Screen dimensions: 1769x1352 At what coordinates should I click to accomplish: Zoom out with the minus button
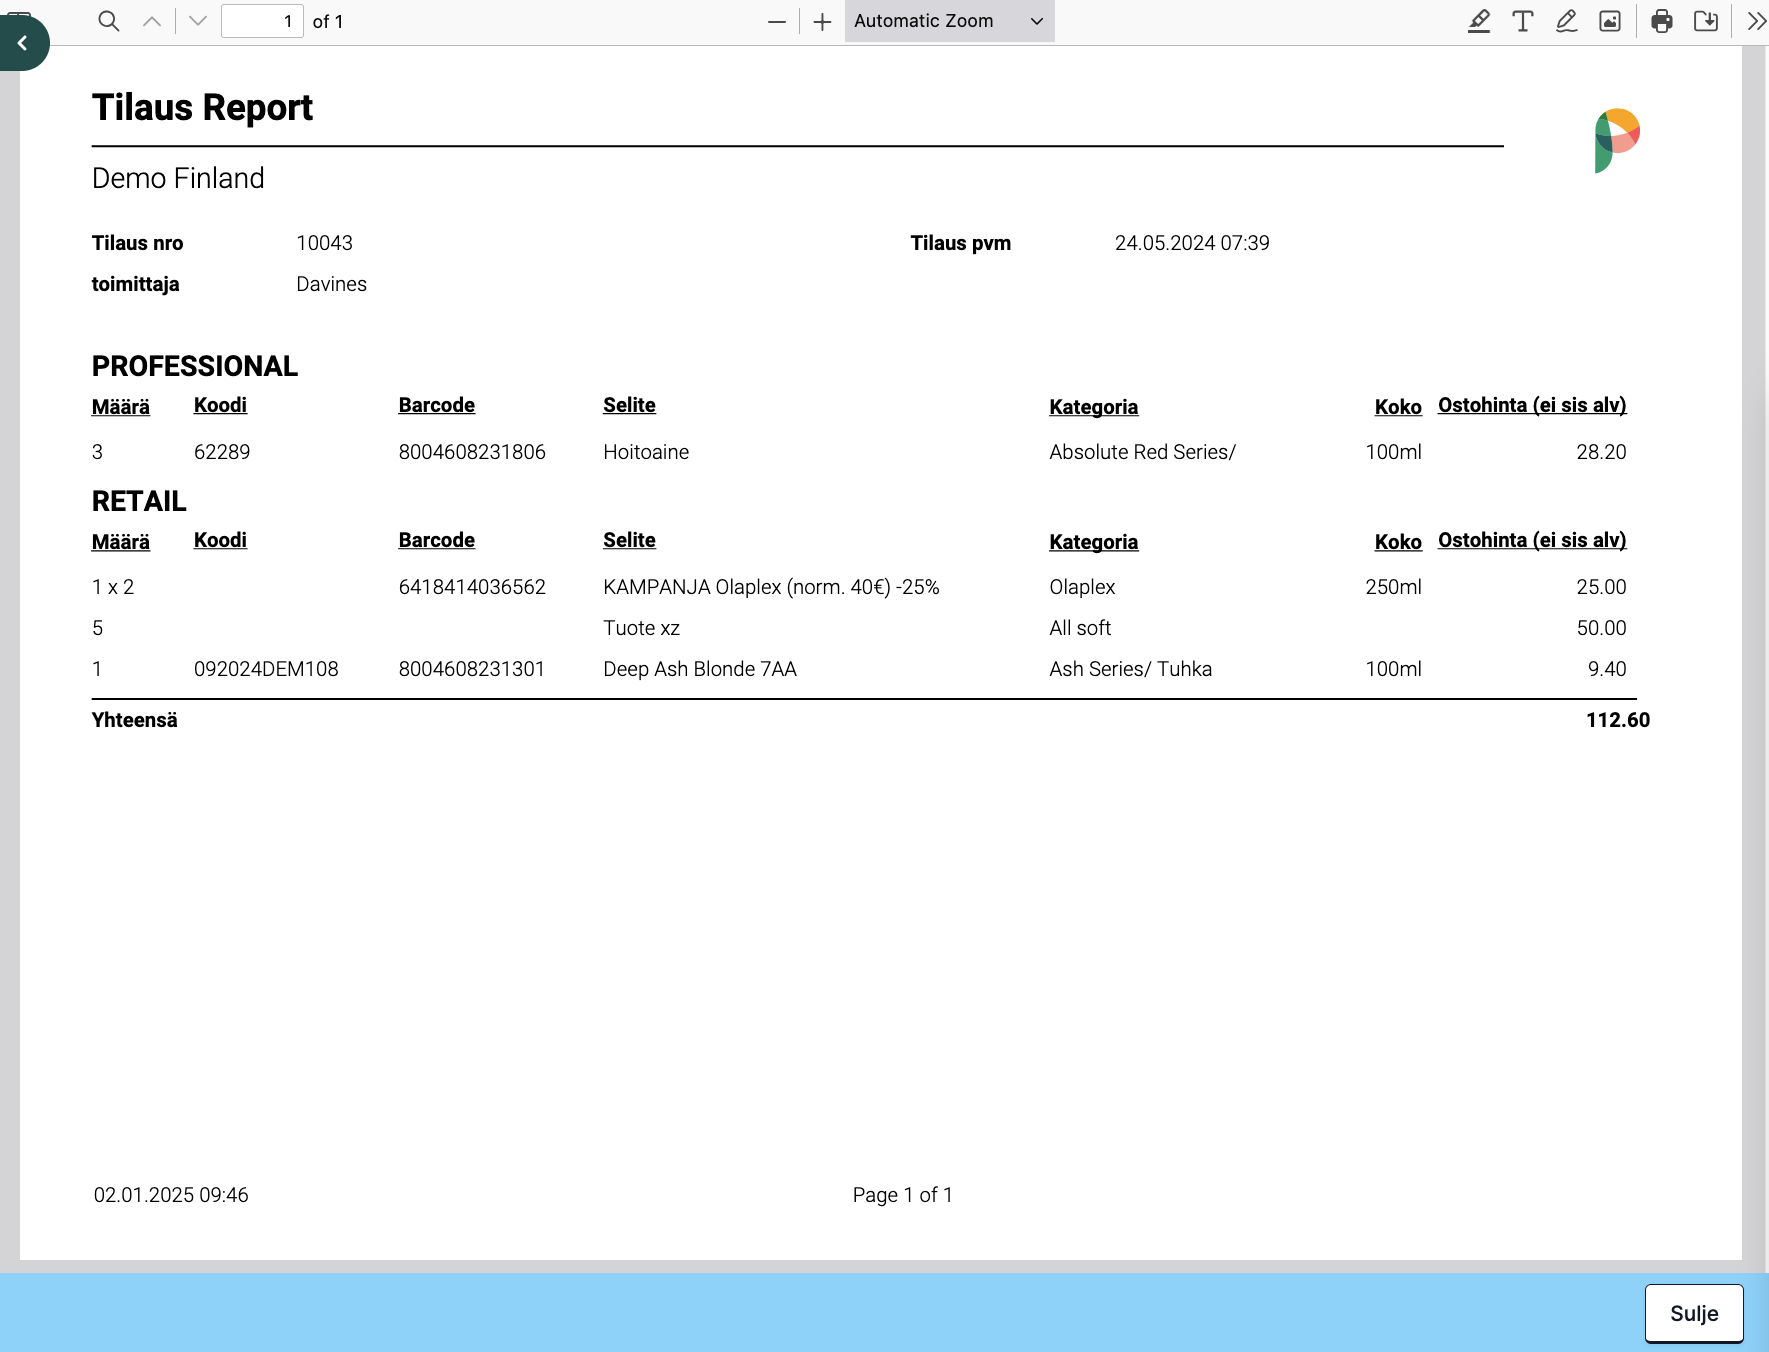point(777,22)
